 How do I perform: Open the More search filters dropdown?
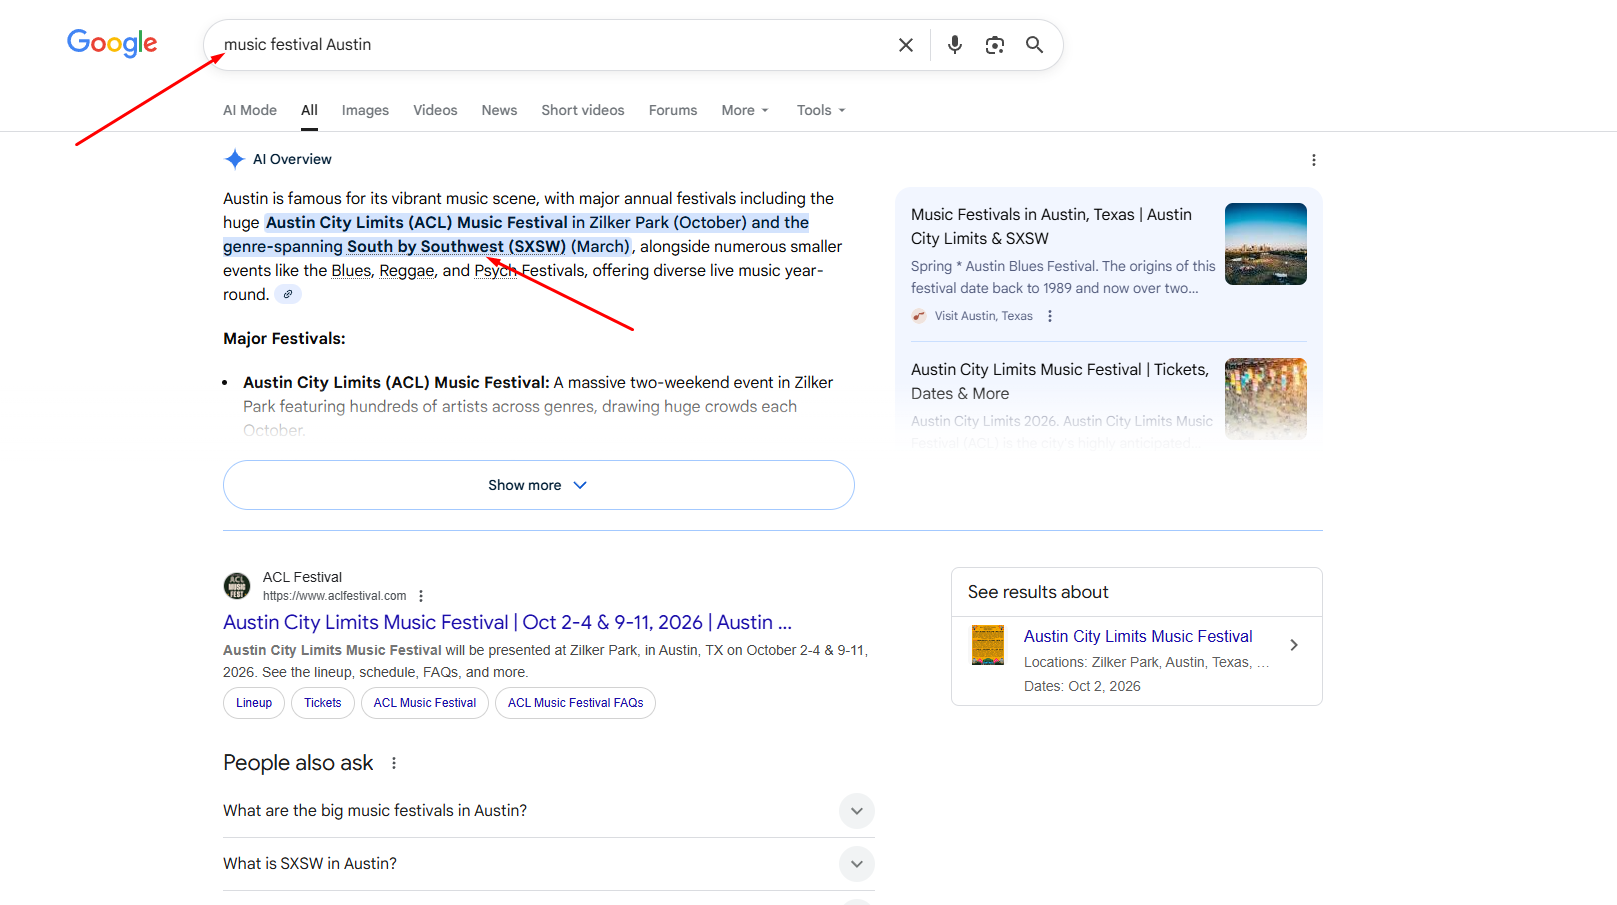point(745,110)
